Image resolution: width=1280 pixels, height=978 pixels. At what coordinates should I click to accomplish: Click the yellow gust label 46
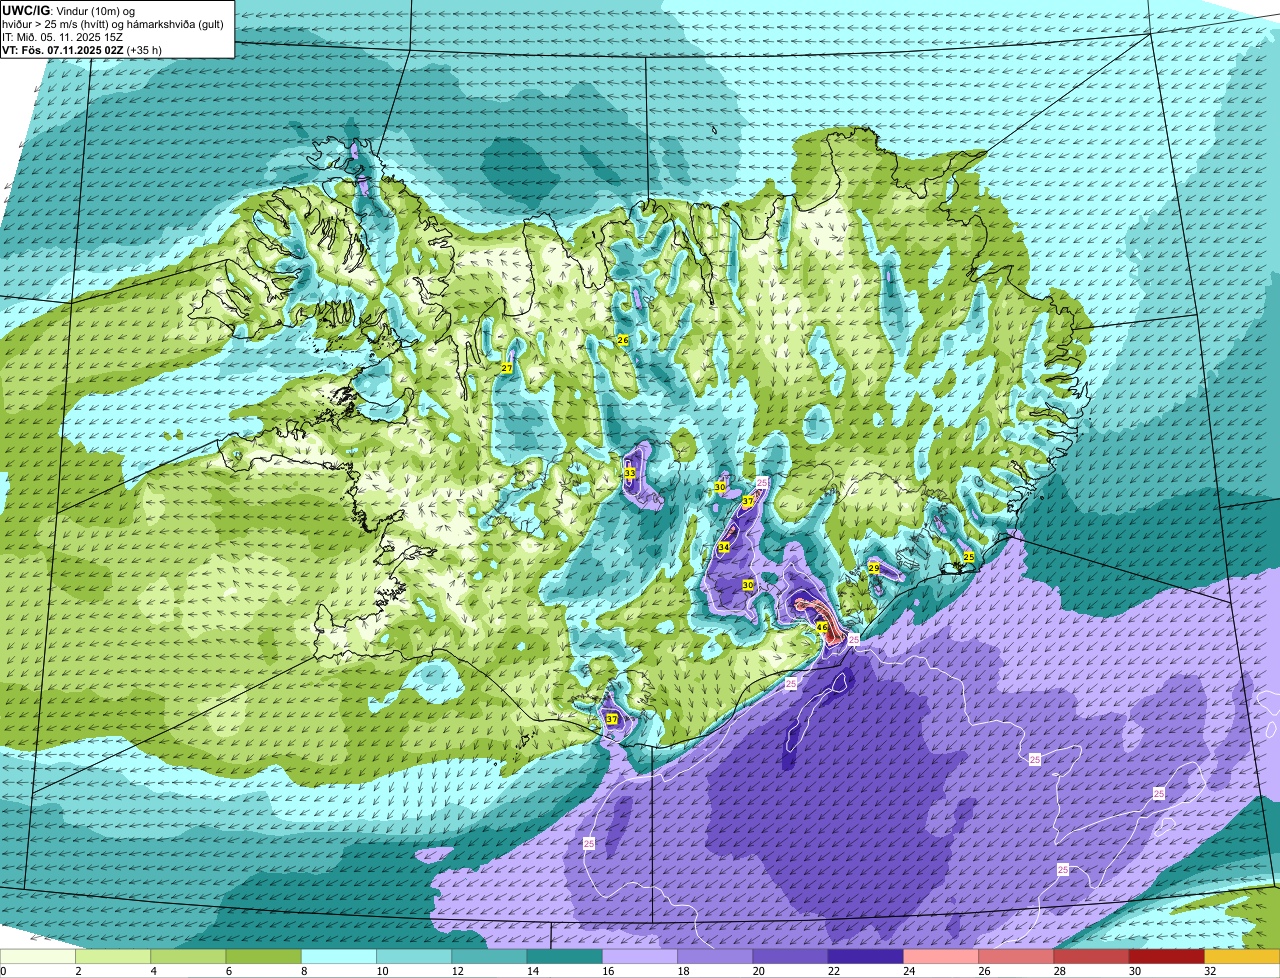pos(821,628)
